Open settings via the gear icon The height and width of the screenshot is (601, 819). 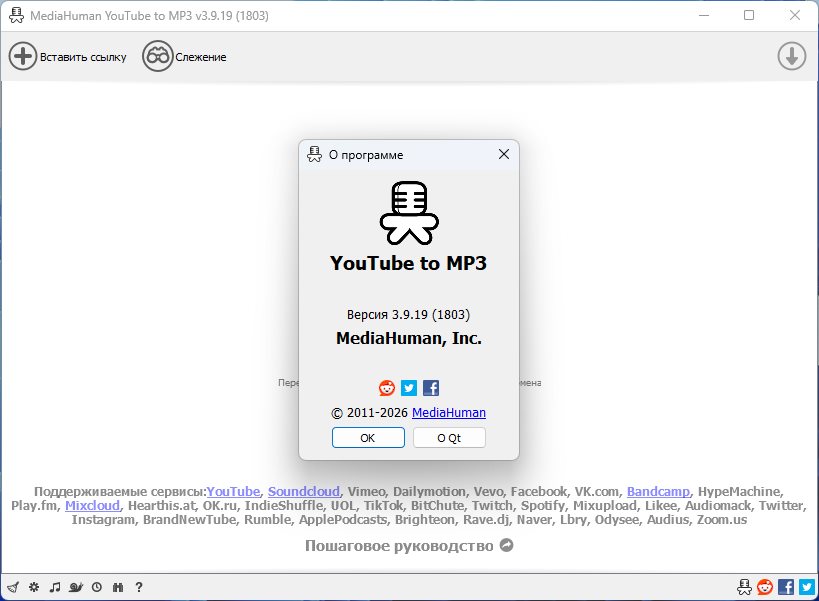point(34,587)
